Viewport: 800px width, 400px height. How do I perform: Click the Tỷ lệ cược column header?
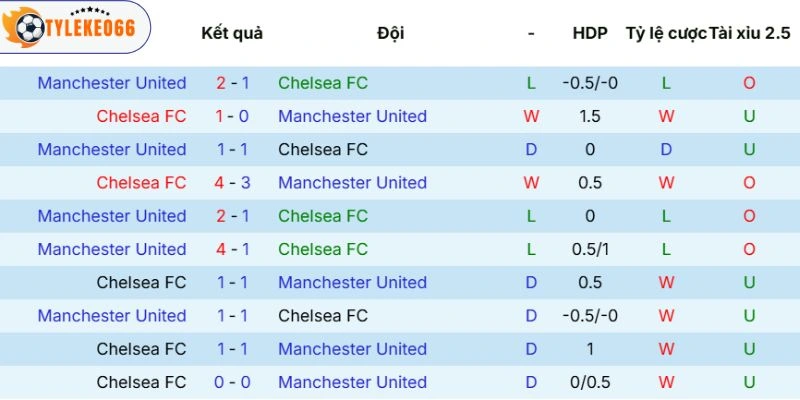click(x=665, y=33)
